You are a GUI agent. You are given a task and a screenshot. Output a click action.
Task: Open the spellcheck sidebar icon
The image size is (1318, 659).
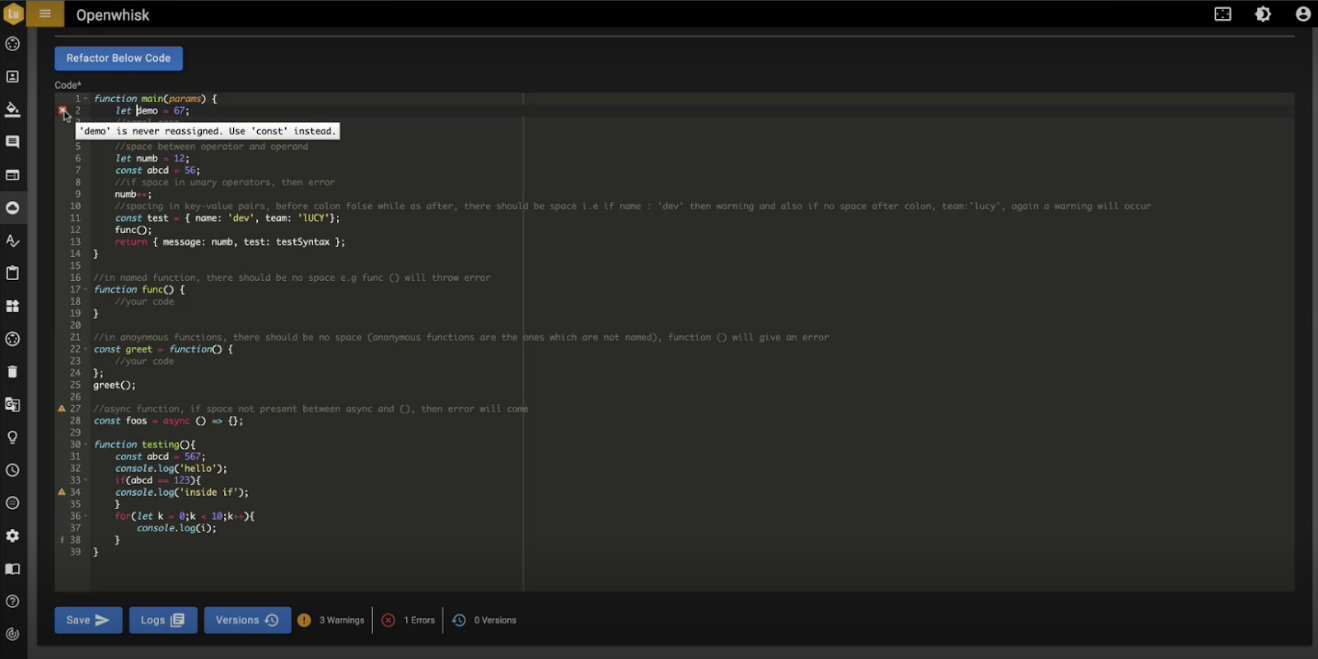point(13,241)
